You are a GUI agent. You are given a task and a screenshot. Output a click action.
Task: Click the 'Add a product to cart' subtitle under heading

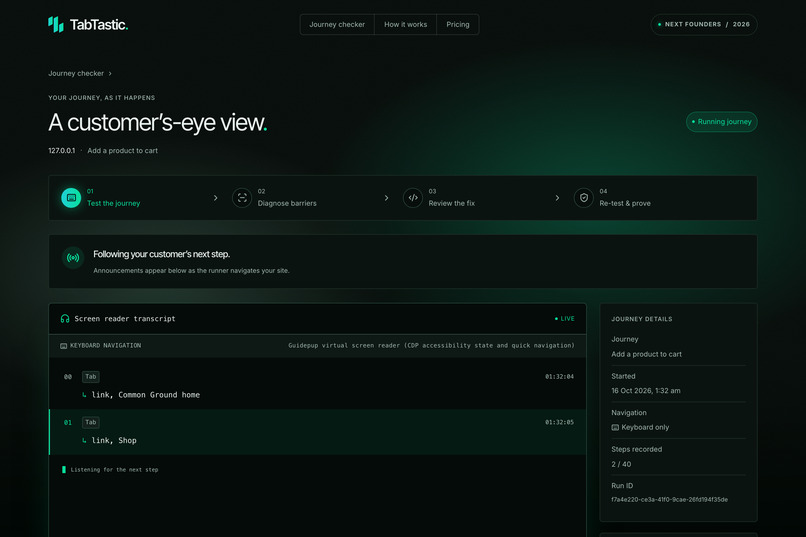[x=122, y=151]
